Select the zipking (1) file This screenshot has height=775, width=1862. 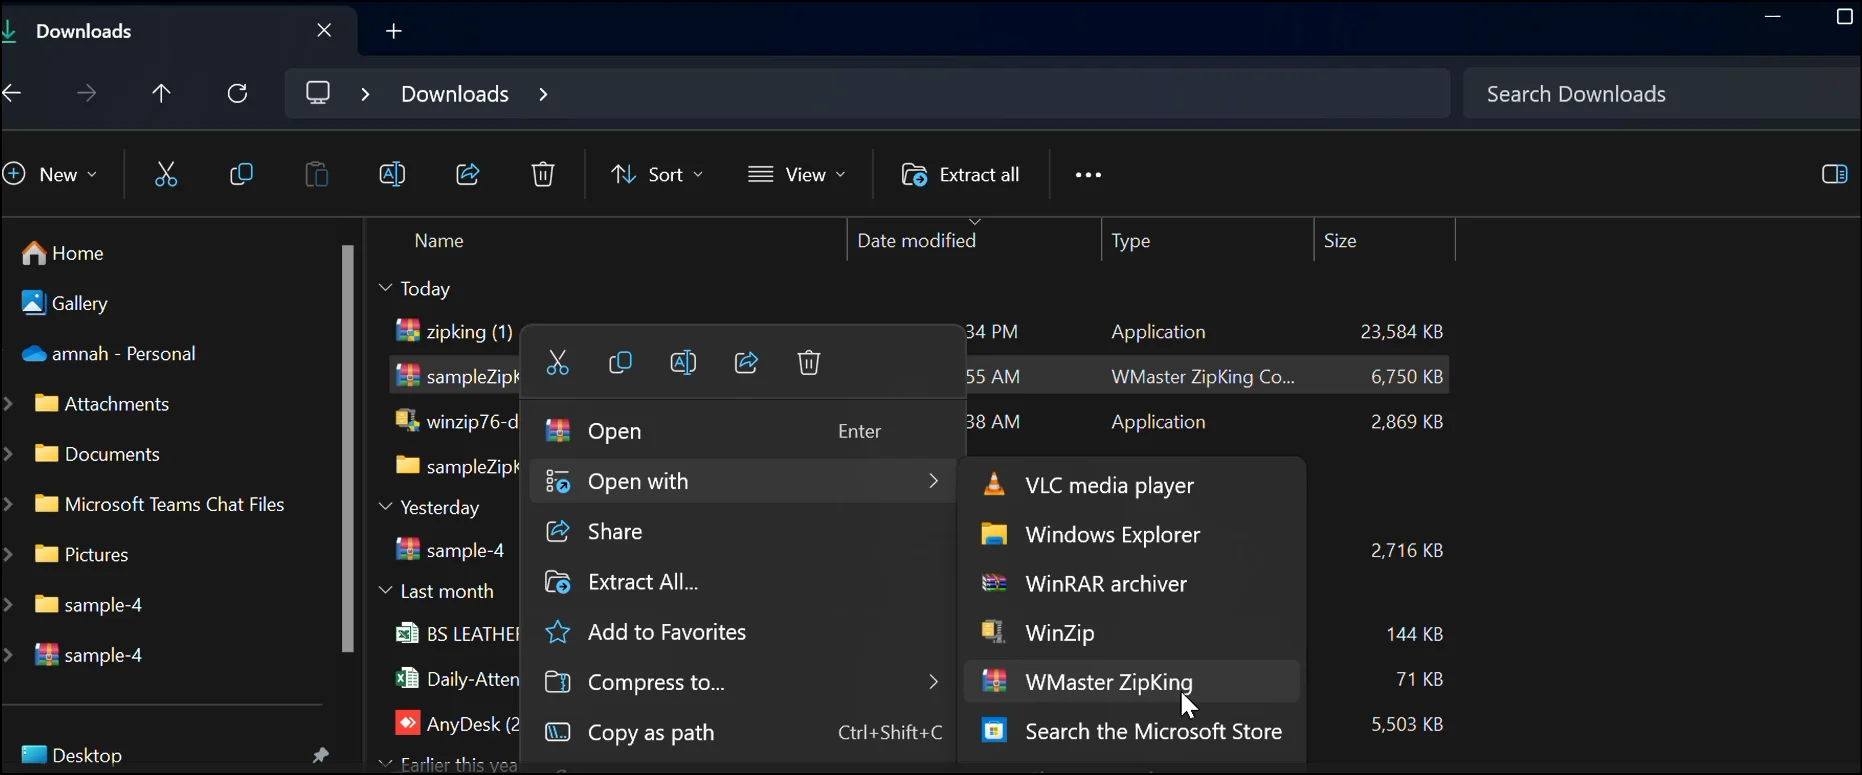[455, 332]
